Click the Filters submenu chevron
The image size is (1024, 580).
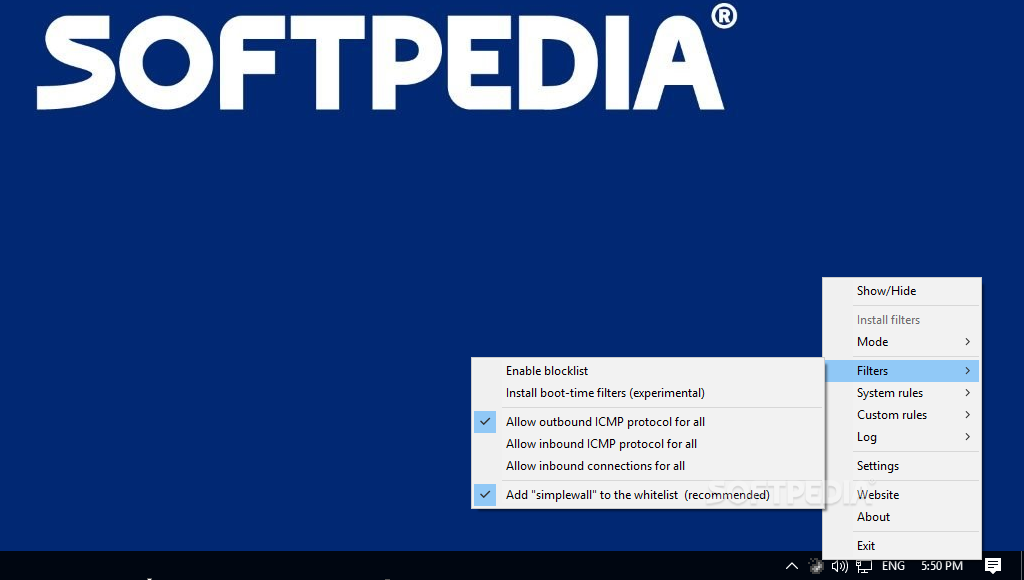tap(967, 370)
